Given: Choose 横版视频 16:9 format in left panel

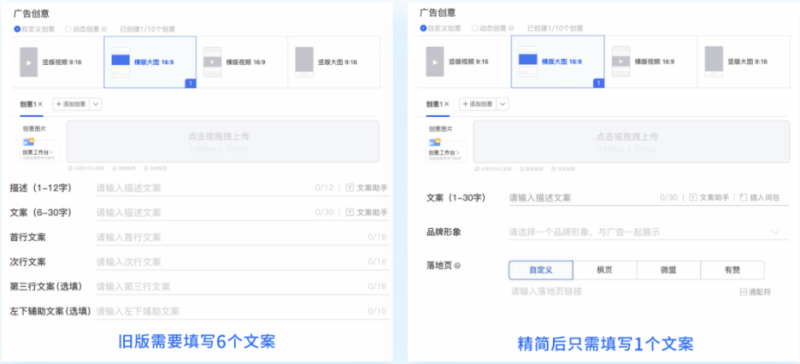Looking at the screenshot, I should tap(242, 62).
